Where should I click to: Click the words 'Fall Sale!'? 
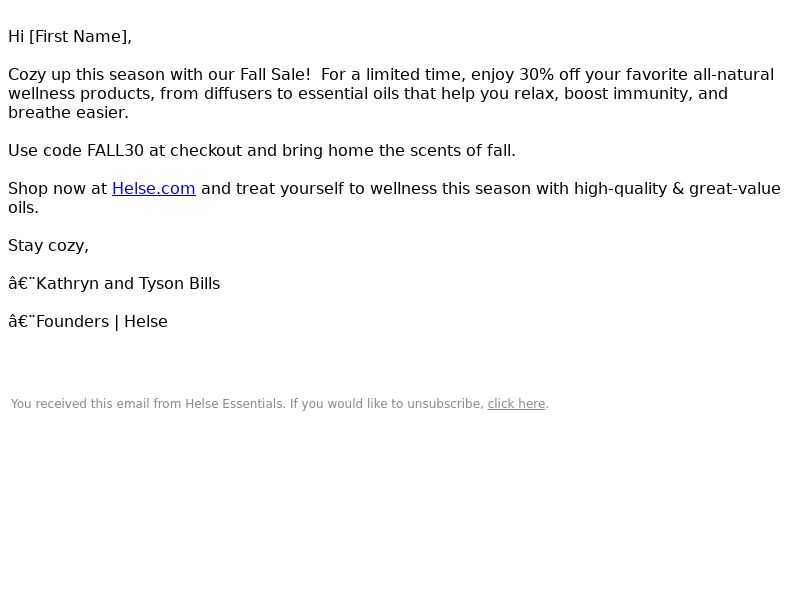coord(275,74)
